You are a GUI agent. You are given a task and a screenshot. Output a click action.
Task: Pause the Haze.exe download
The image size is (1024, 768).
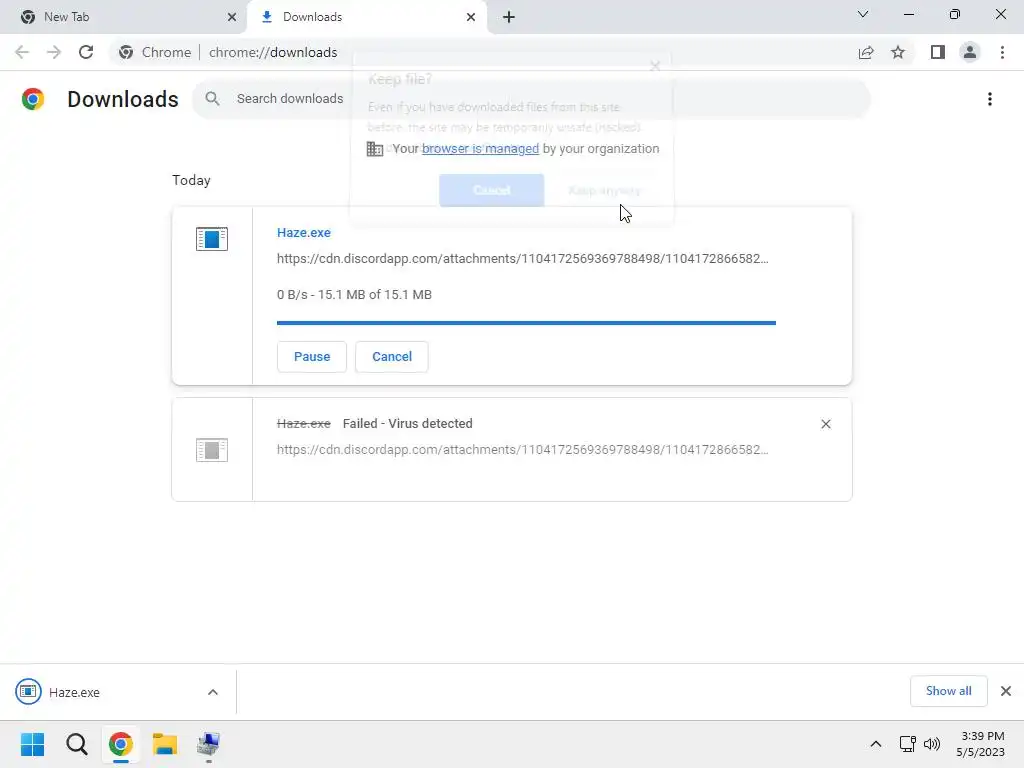click(312, 357)
